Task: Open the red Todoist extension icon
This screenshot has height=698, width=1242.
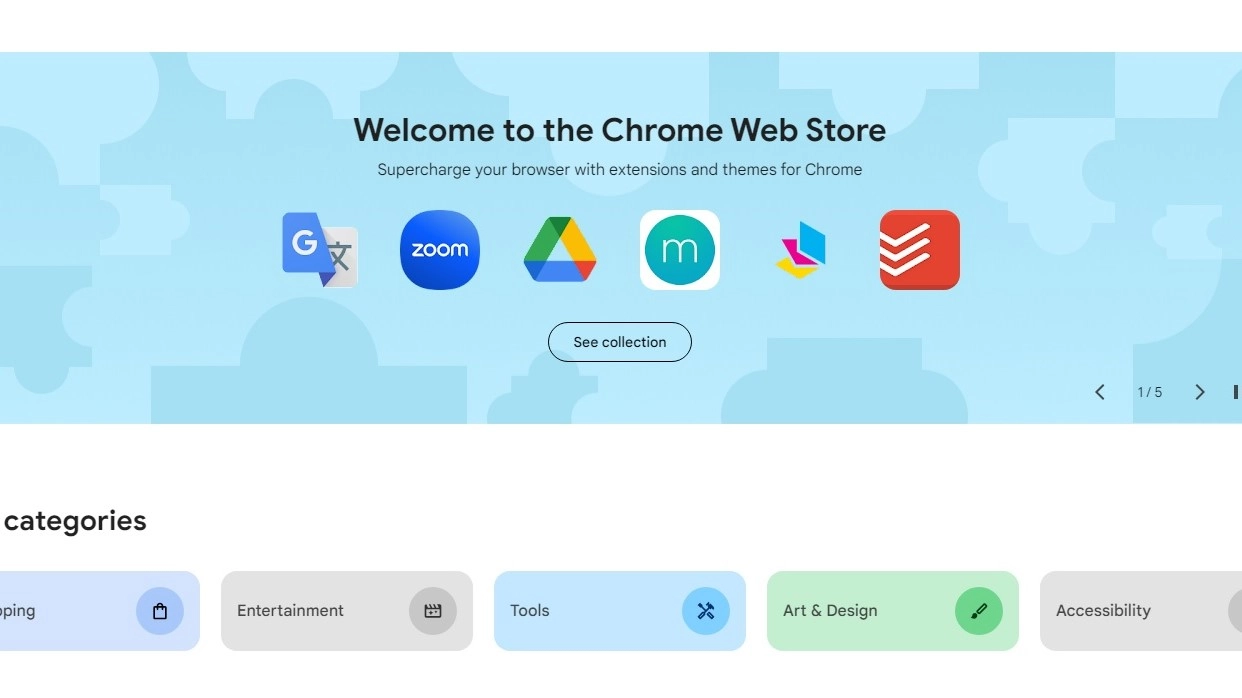Action: tap(920, 250)
